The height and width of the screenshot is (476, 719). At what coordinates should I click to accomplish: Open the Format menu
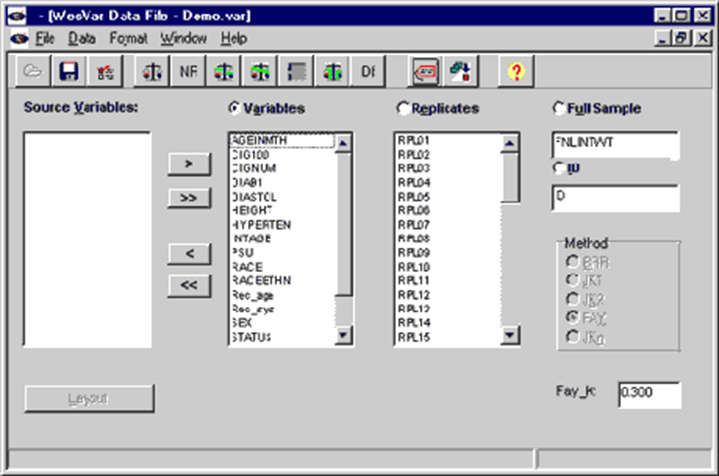(128, 39)
